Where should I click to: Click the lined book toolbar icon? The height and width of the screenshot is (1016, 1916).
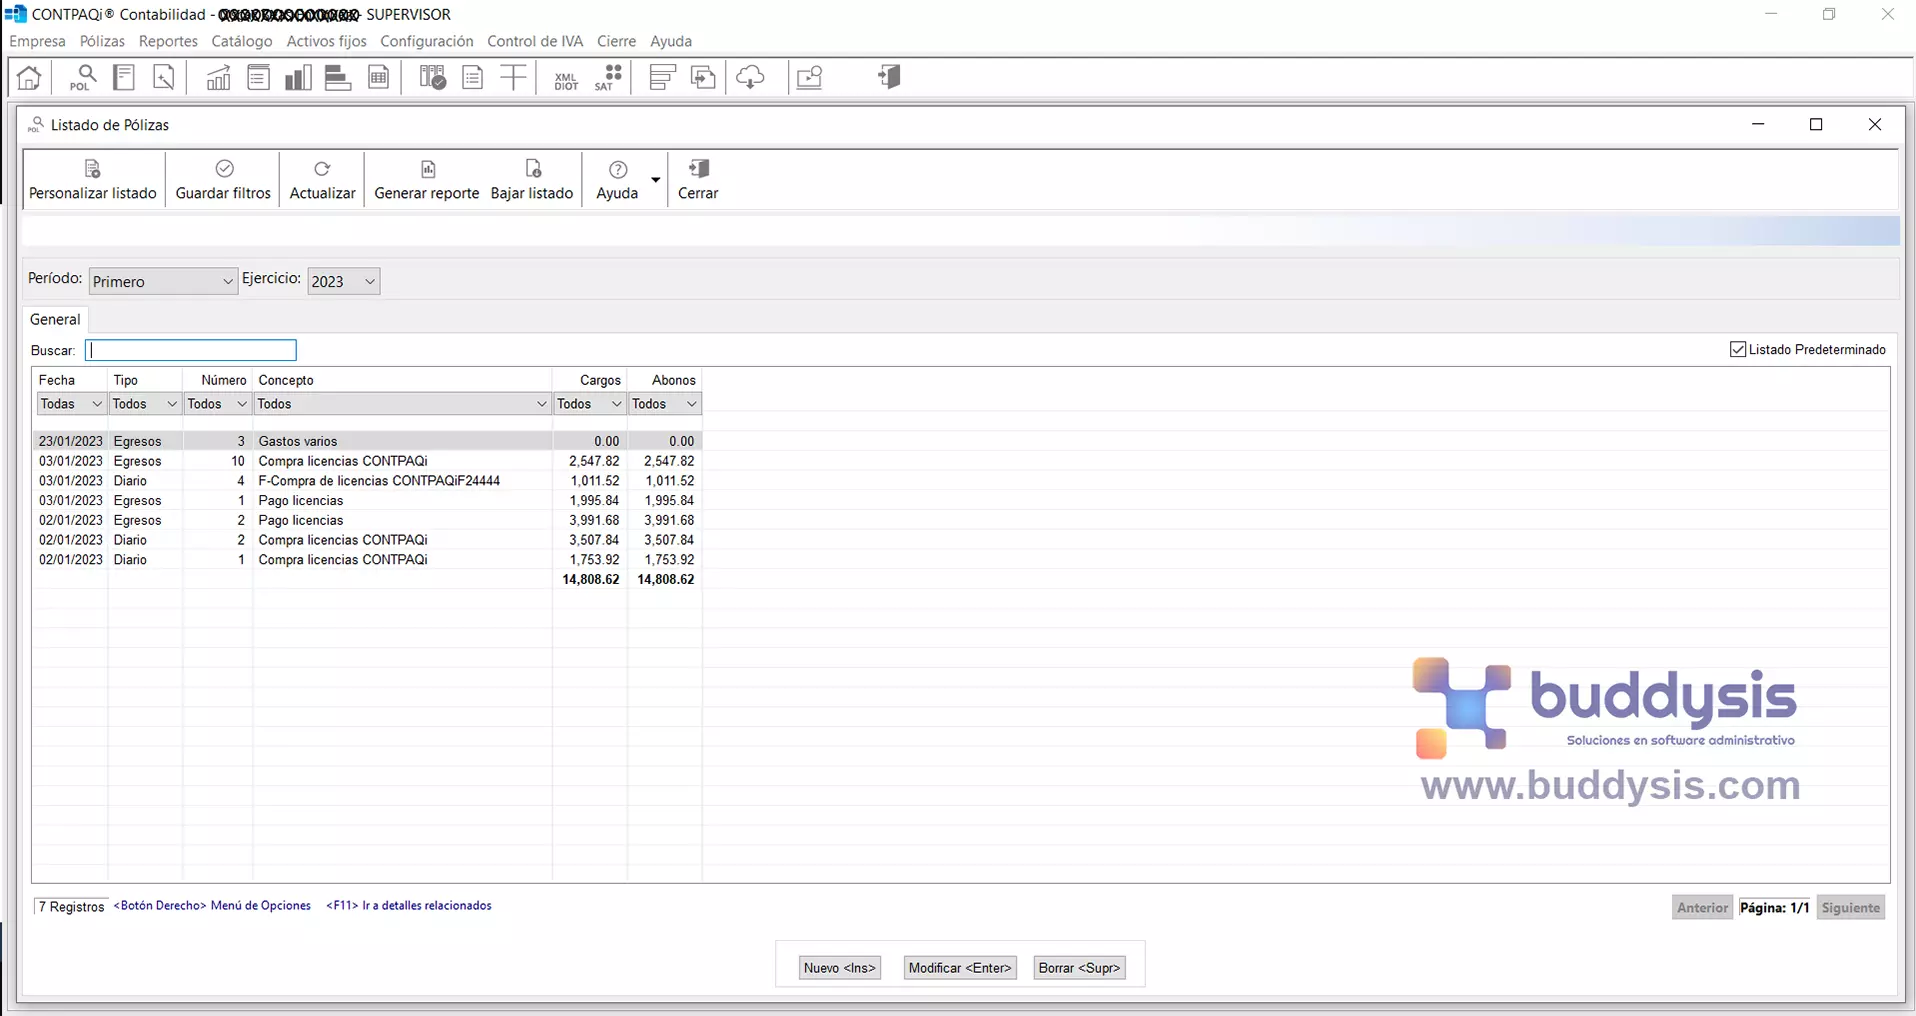point(258,77)
